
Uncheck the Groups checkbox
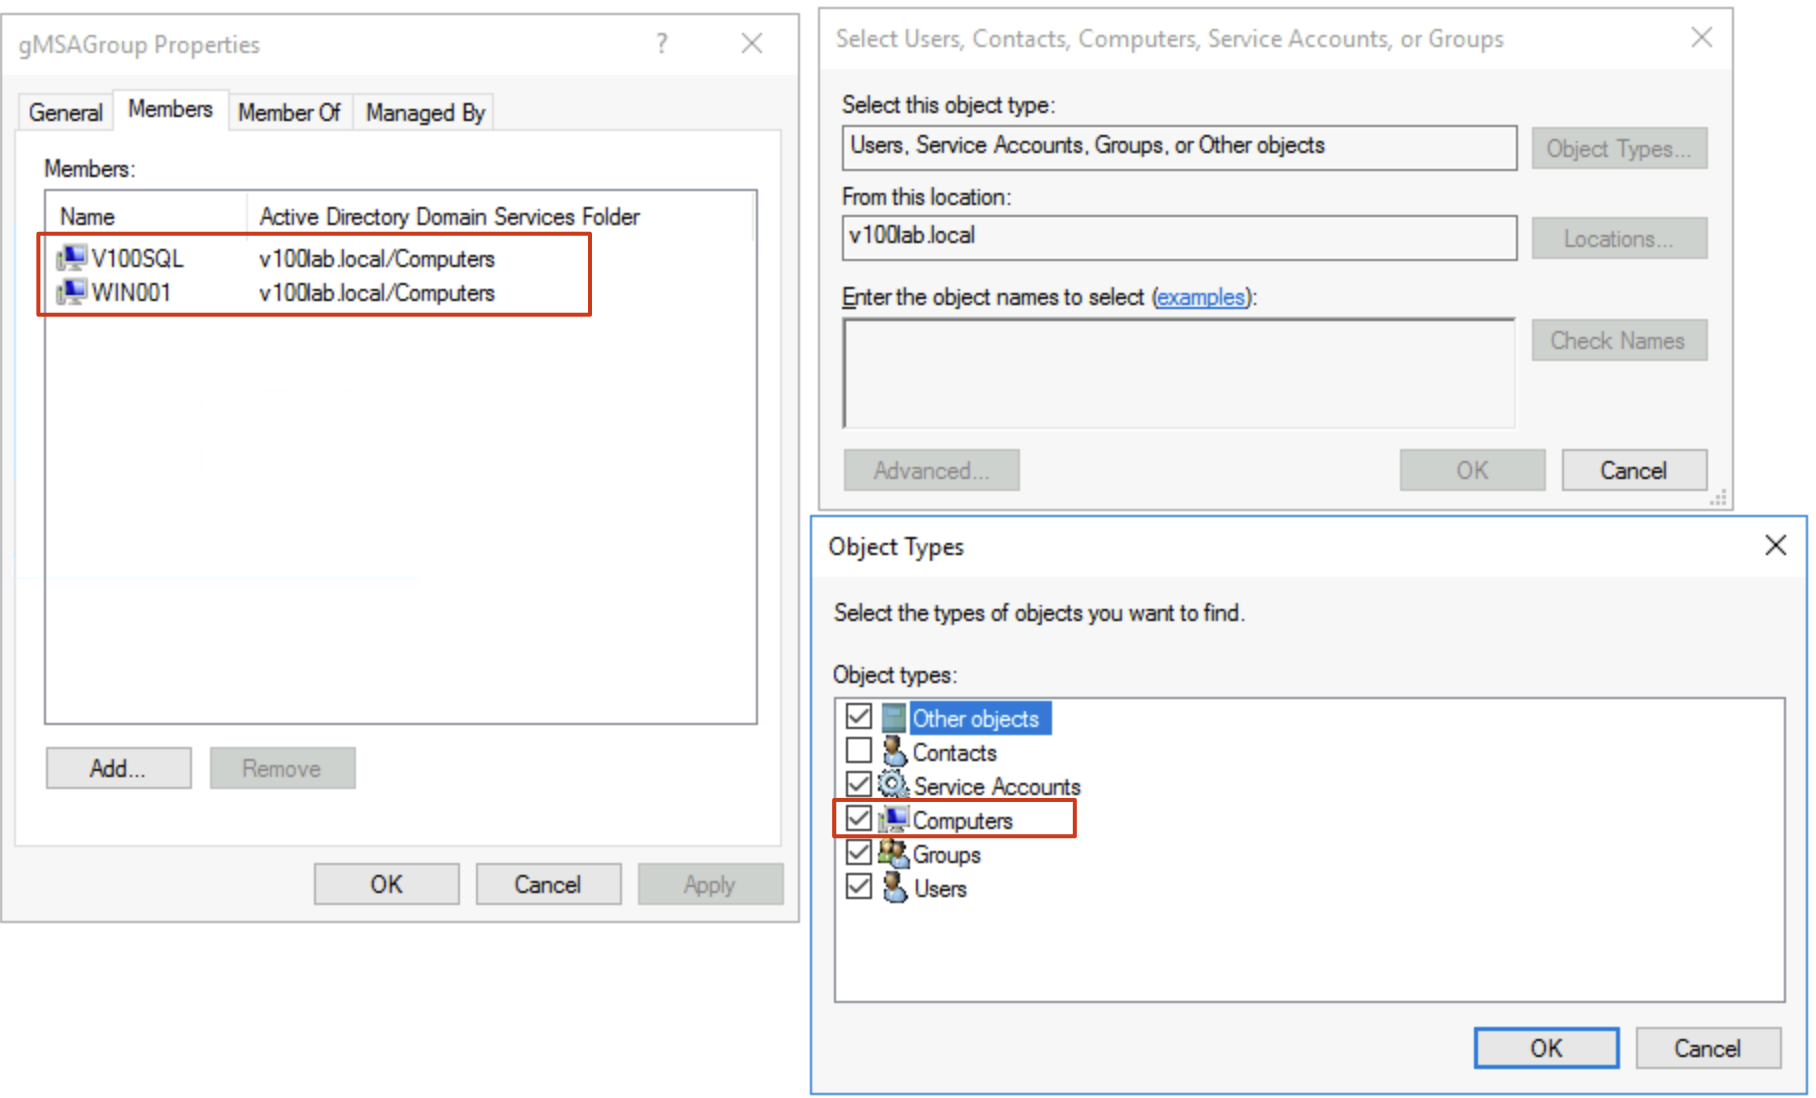point(858,852)
